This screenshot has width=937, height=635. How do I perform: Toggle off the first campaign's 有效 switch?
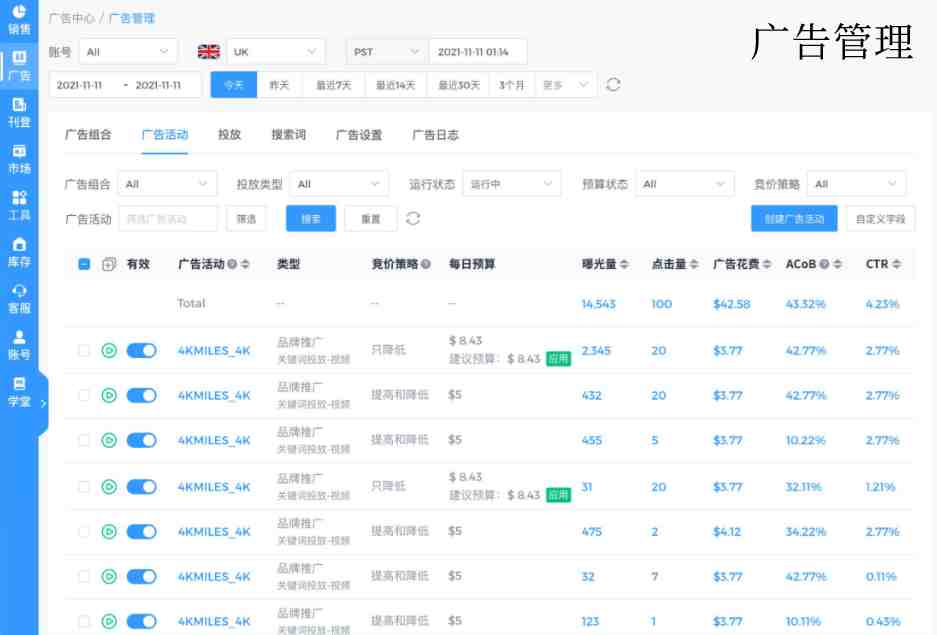(142, 351)
